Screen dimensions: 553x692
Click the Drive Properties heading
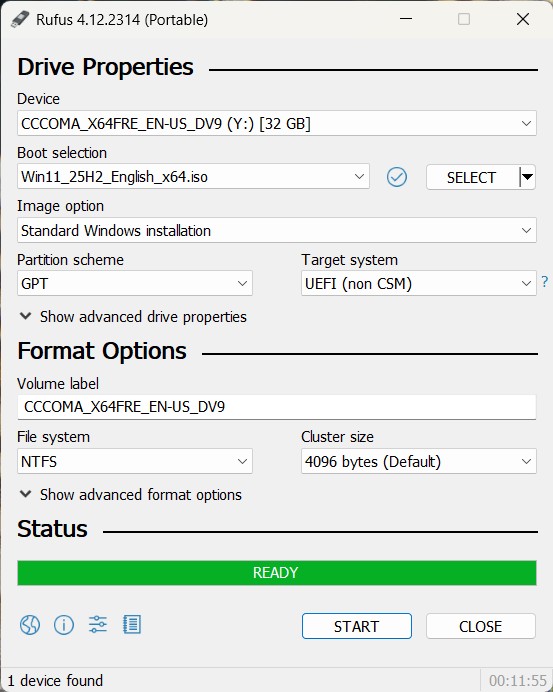(105, 67)
